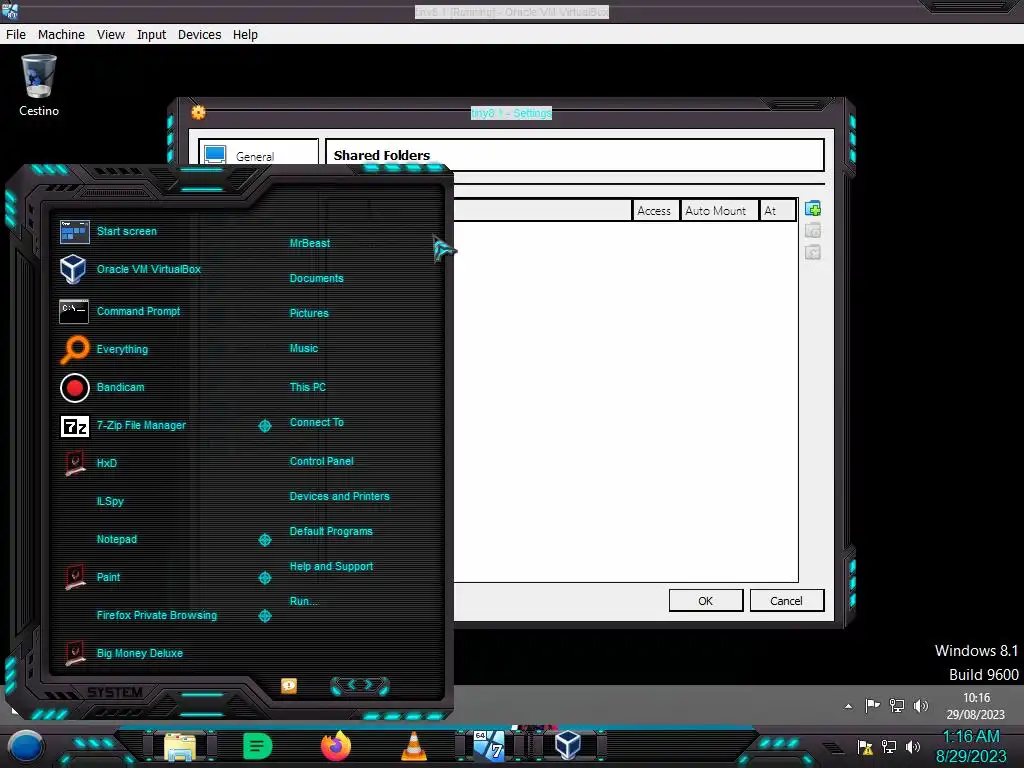Click host volume speaker icon
Viewport: 1024px width, 768px height.
coord(913,746)
